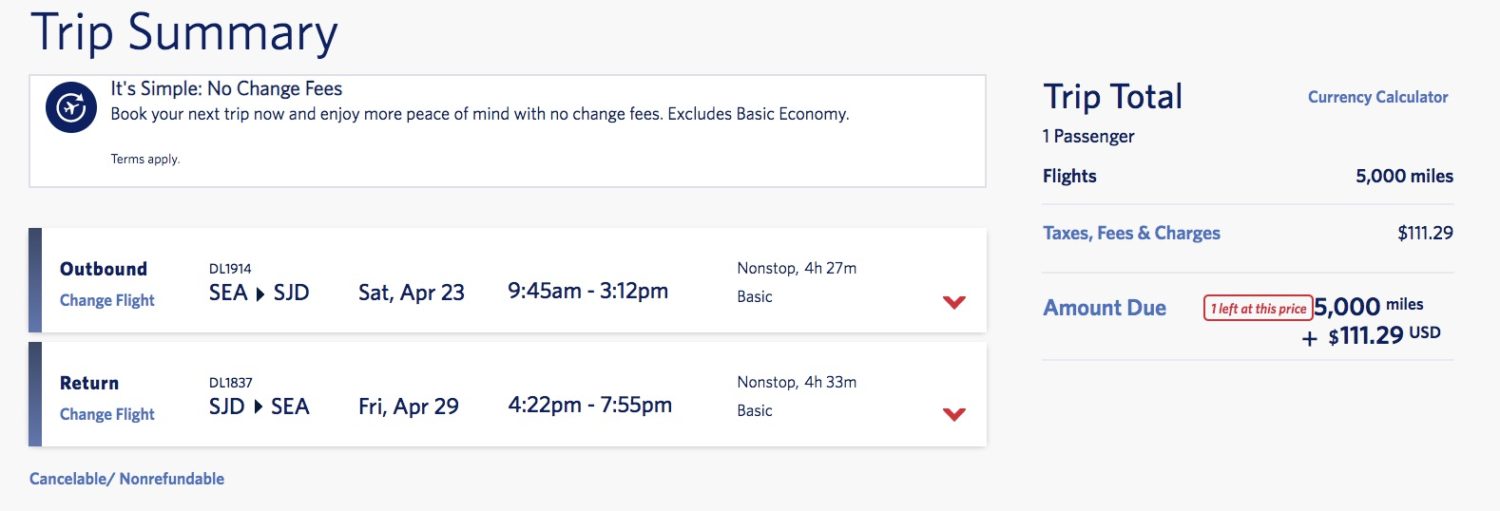Image resolution: width=1500 pixels, height=511 pixels.
Task: Click the SEA to SJD route arrow icon
Action: click(260, 293)
